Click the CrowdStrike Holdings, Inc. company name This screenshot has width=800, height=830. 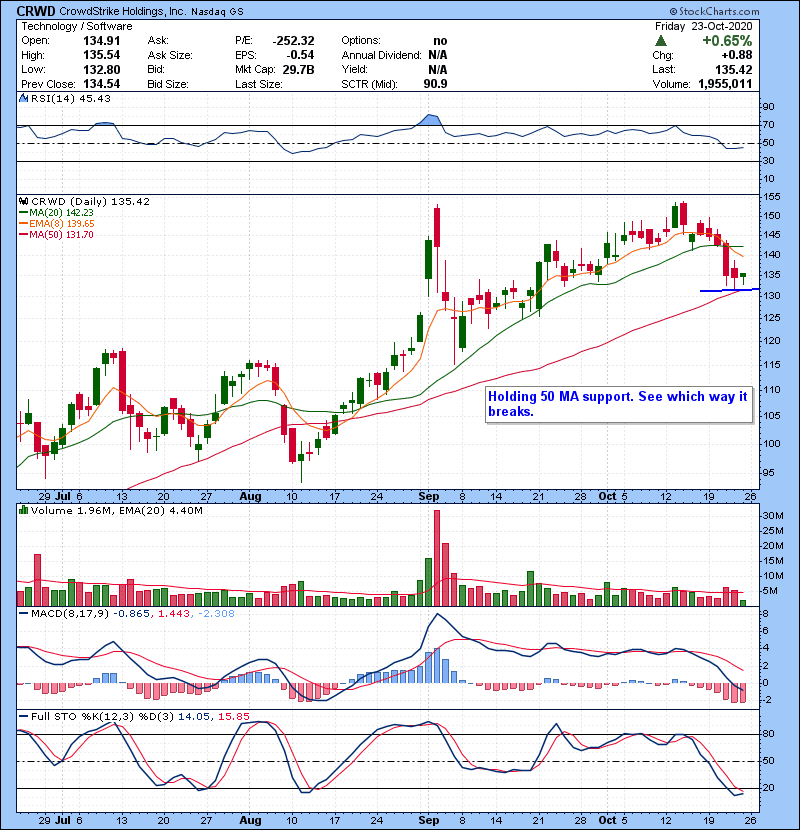[122, 11]
